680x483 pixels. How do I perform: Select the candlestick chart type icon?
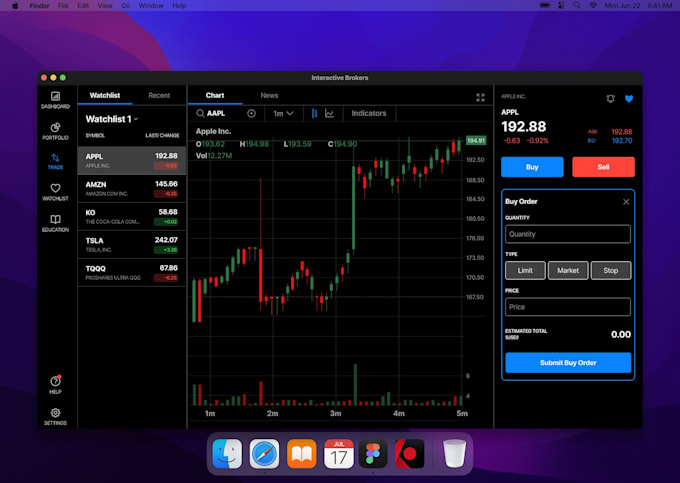coord(314,113)
